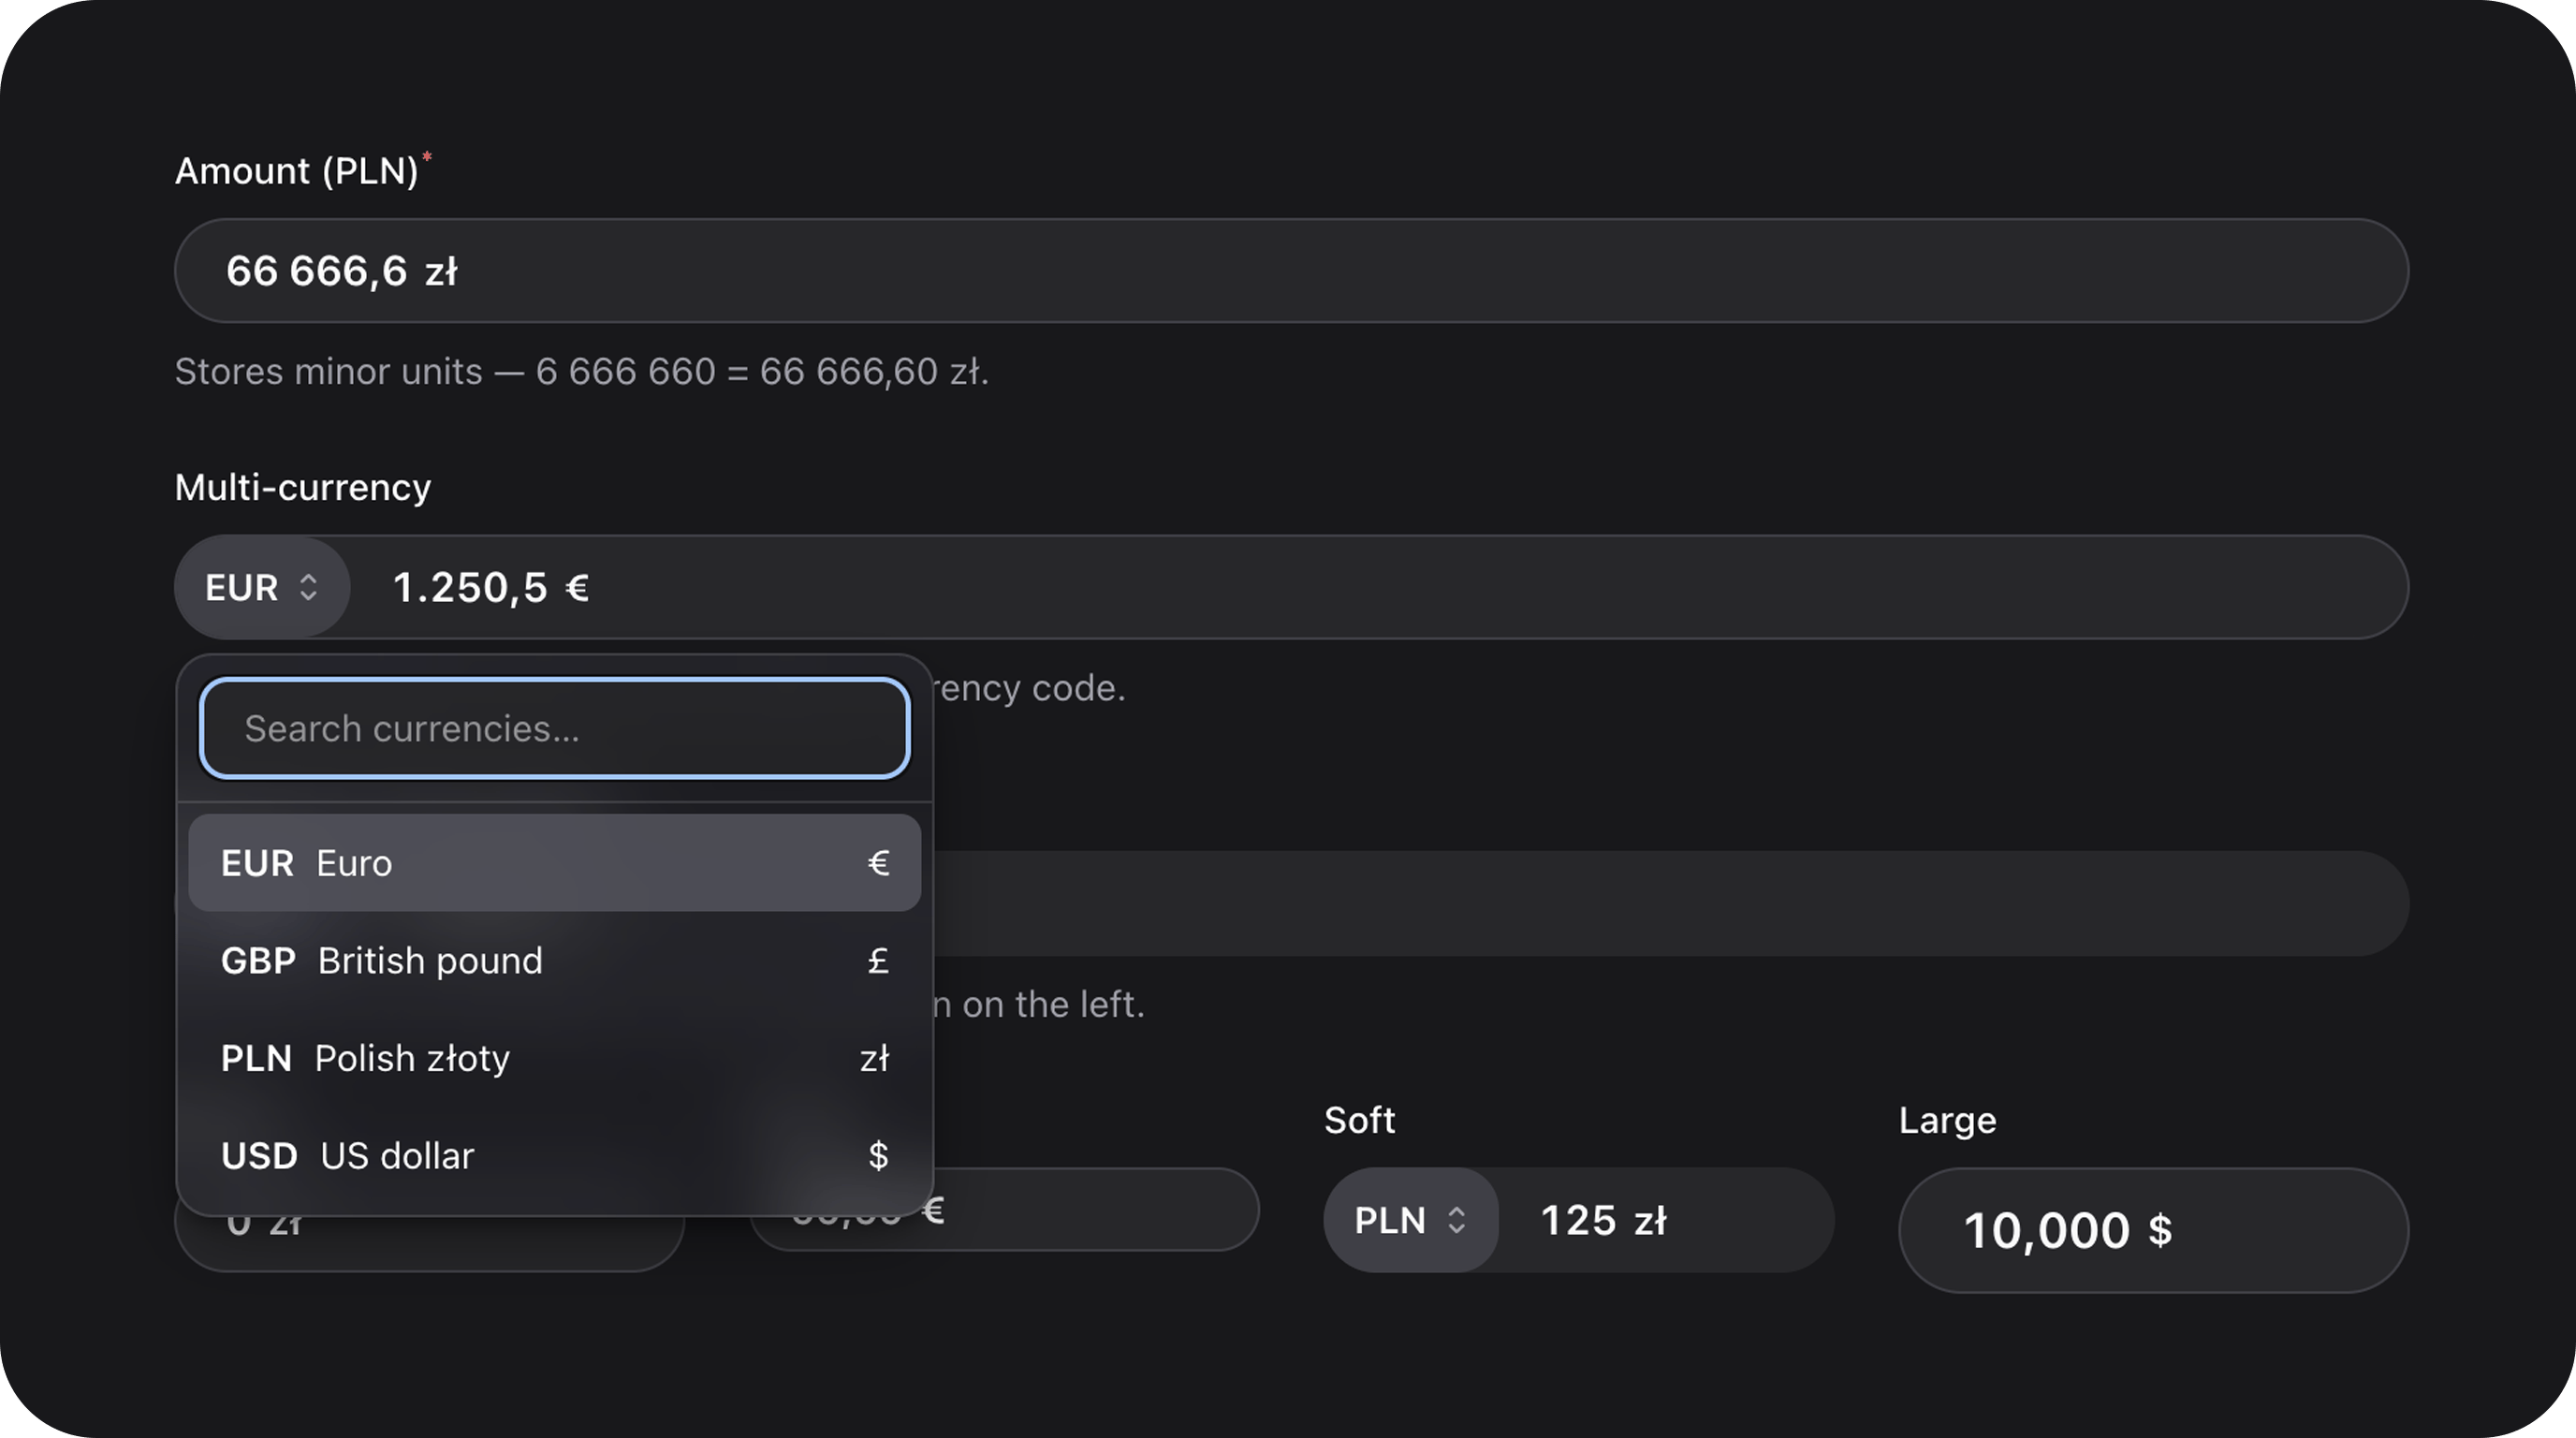Select EUR Euro from the list

click(555, 862)
